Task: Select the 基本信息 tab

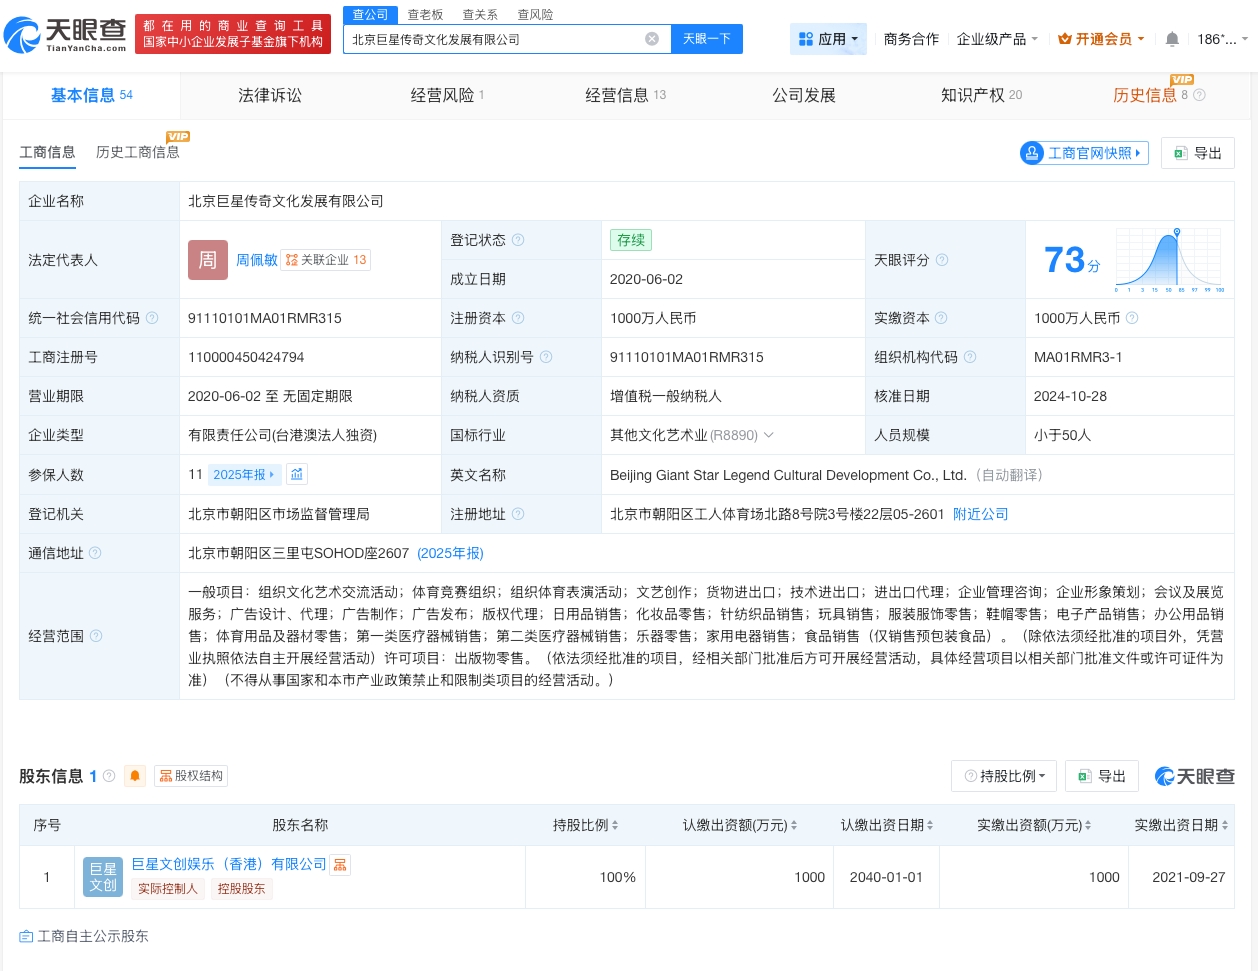Action: pos(92,95)
